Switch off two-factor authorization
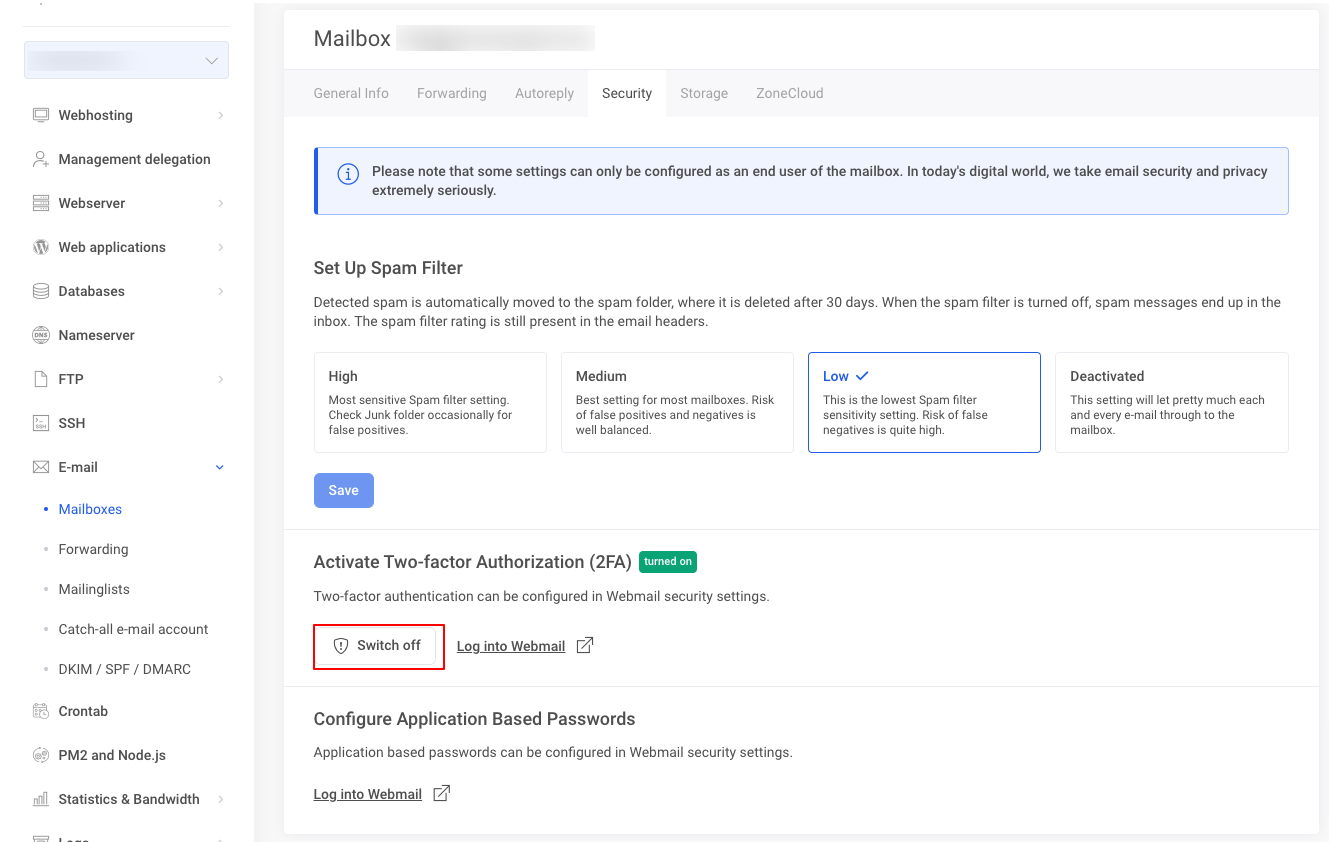The image size is (1329, 842). point(378,646)
